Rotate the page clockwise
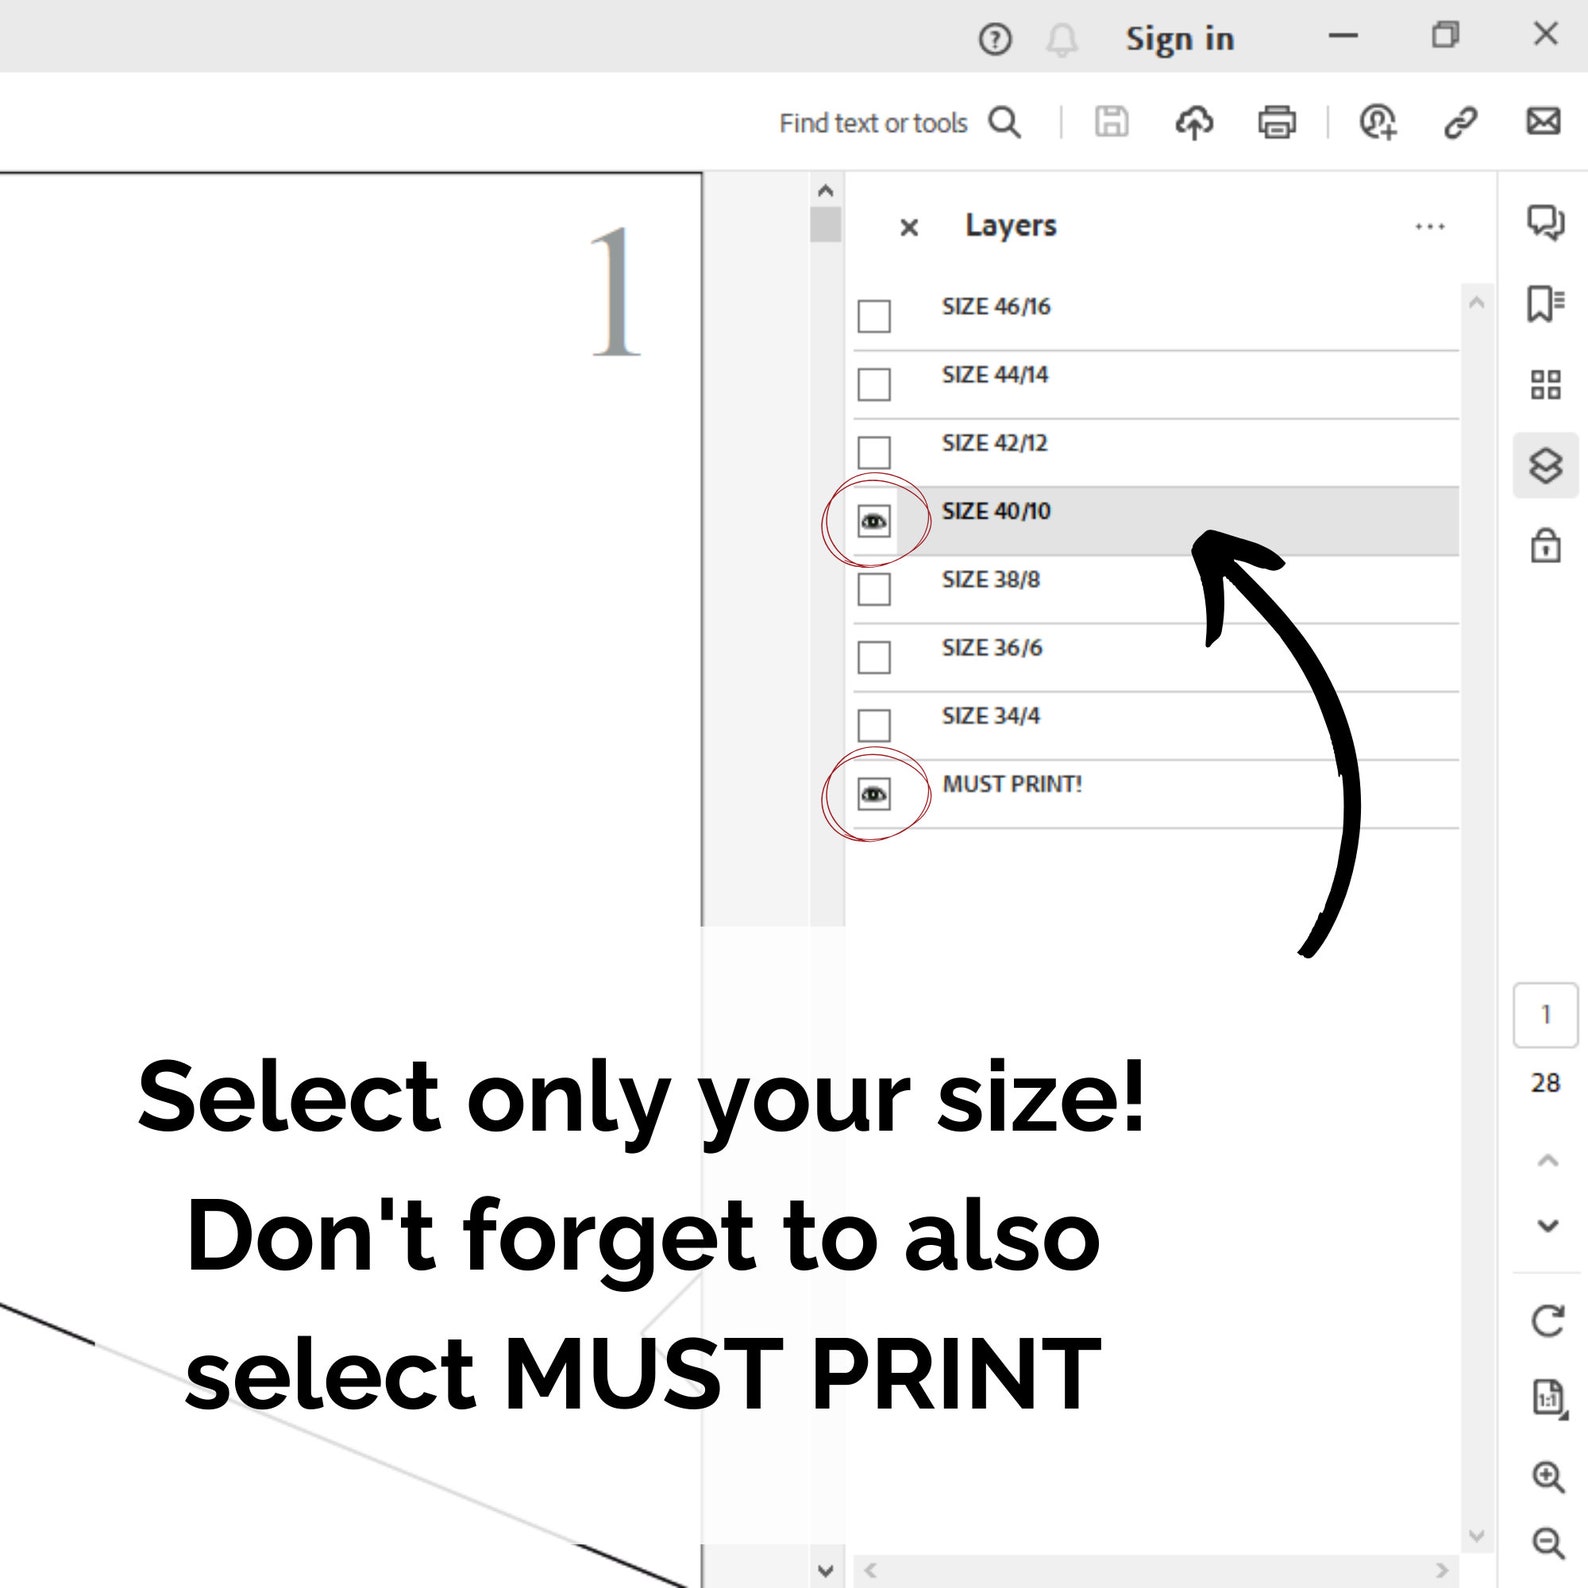The height and width of the screenshot is (1588, 1588). coord(1548,1320)
